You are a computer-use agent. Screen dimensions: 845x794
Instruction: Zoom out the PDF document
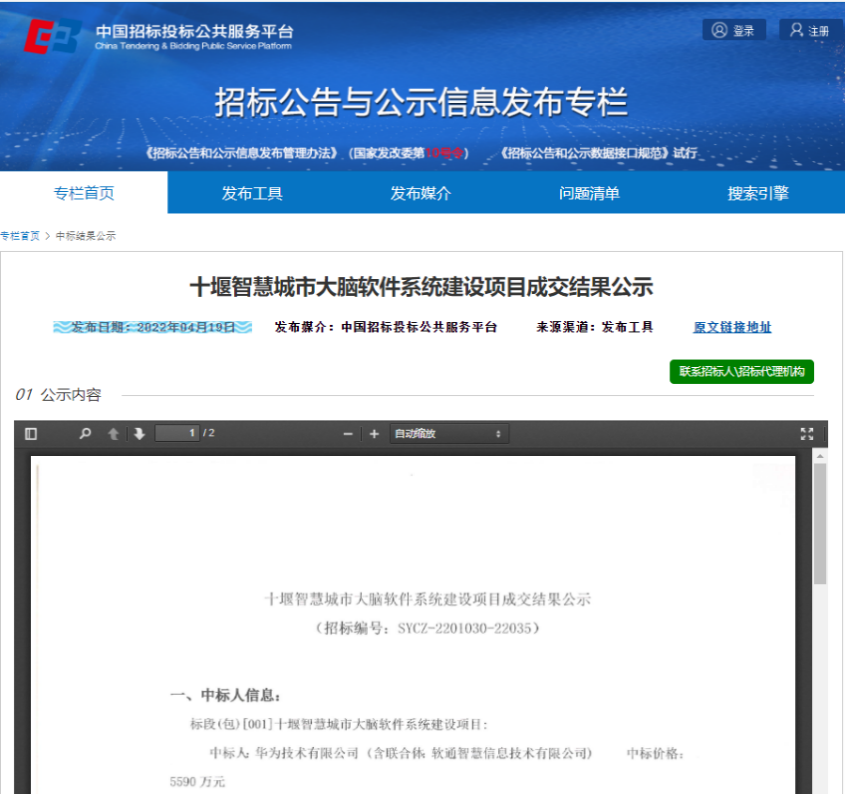tap(348, 434)
